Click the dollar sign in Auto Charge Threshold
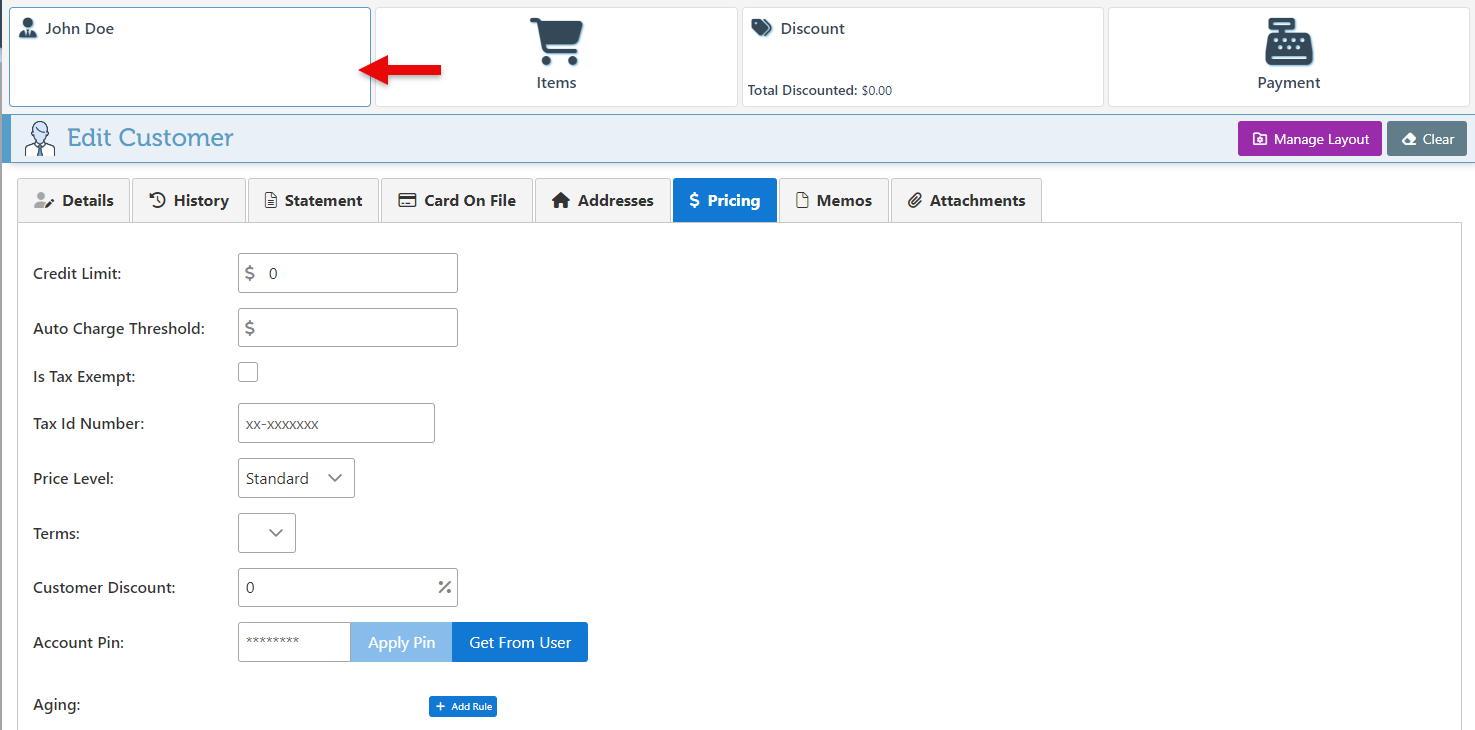The height and width of the screenshot is (730, 1475). click(250, 328)
